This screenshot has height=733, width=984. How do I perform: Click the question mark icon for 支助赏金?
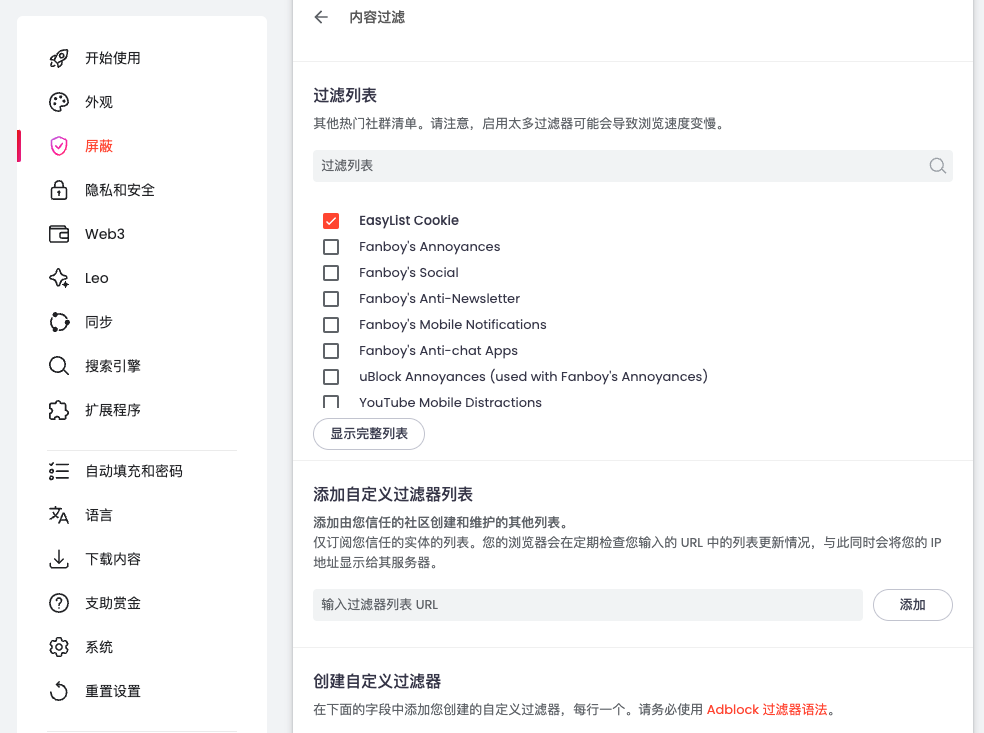point(59,603)
